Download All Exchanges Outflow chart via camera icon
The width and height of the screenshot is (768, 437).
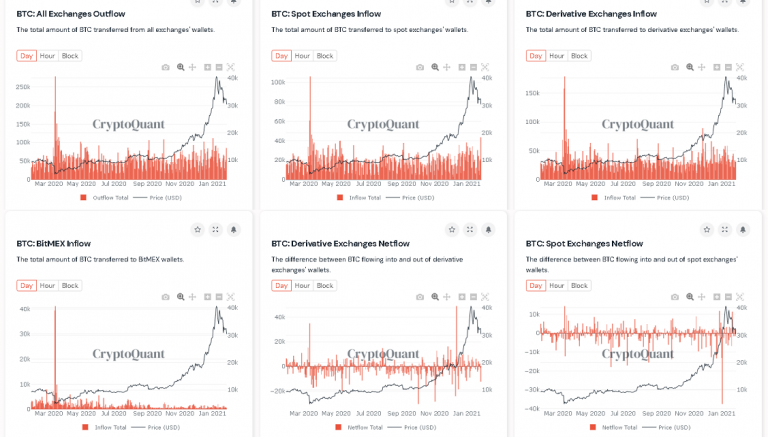(x=166, y=67)
